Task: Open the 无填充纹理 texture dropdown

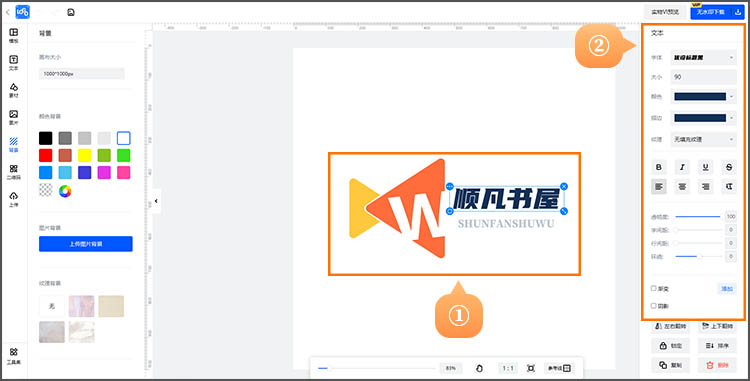Action: 703,139
